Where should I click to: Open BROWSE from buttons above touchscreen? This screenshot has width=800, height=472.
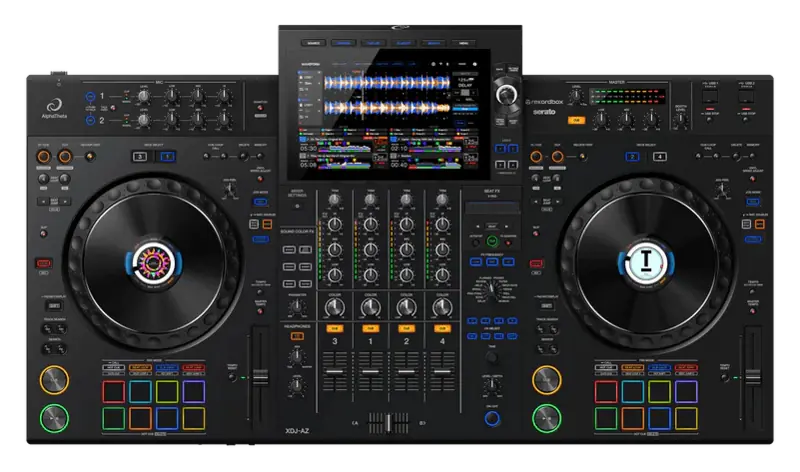tap(343, 43)
